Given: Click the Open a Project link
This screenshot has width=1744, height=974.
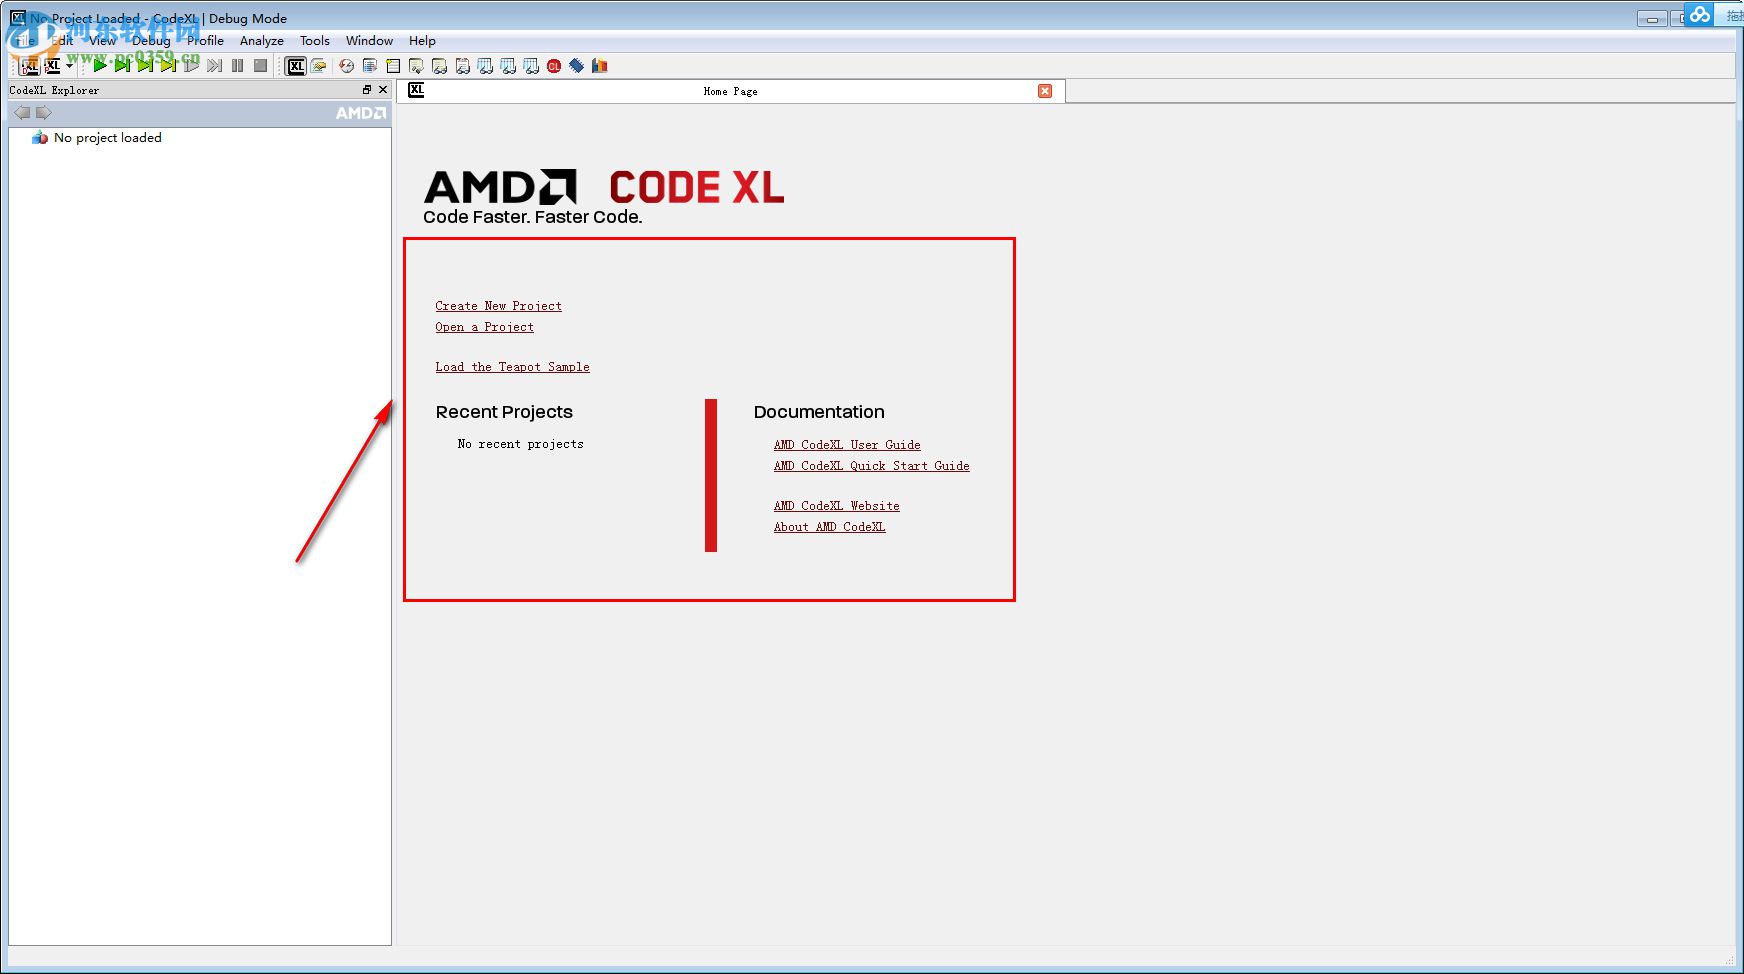Looking at the screenshot, I should [x=484, y=327].
